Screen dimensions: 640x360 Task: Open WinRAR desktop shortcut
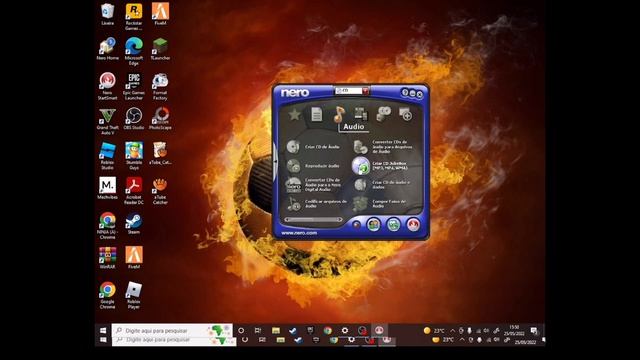[x=107, y=258]
